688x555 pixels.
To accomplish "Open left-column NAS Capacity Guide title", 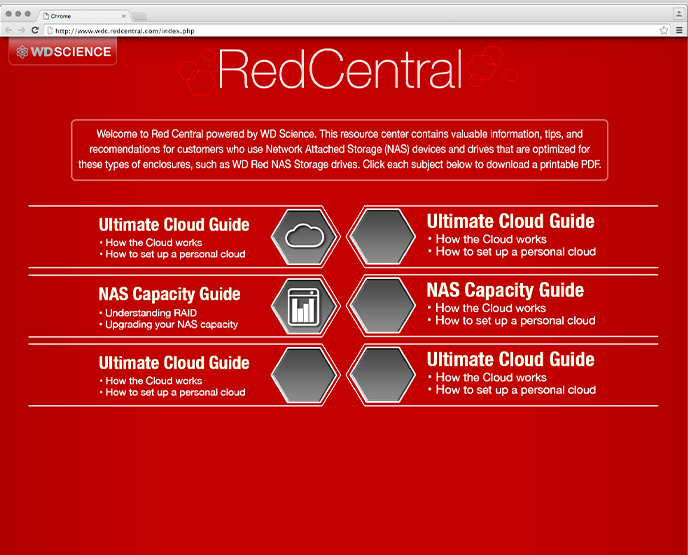I will [169, 294].
